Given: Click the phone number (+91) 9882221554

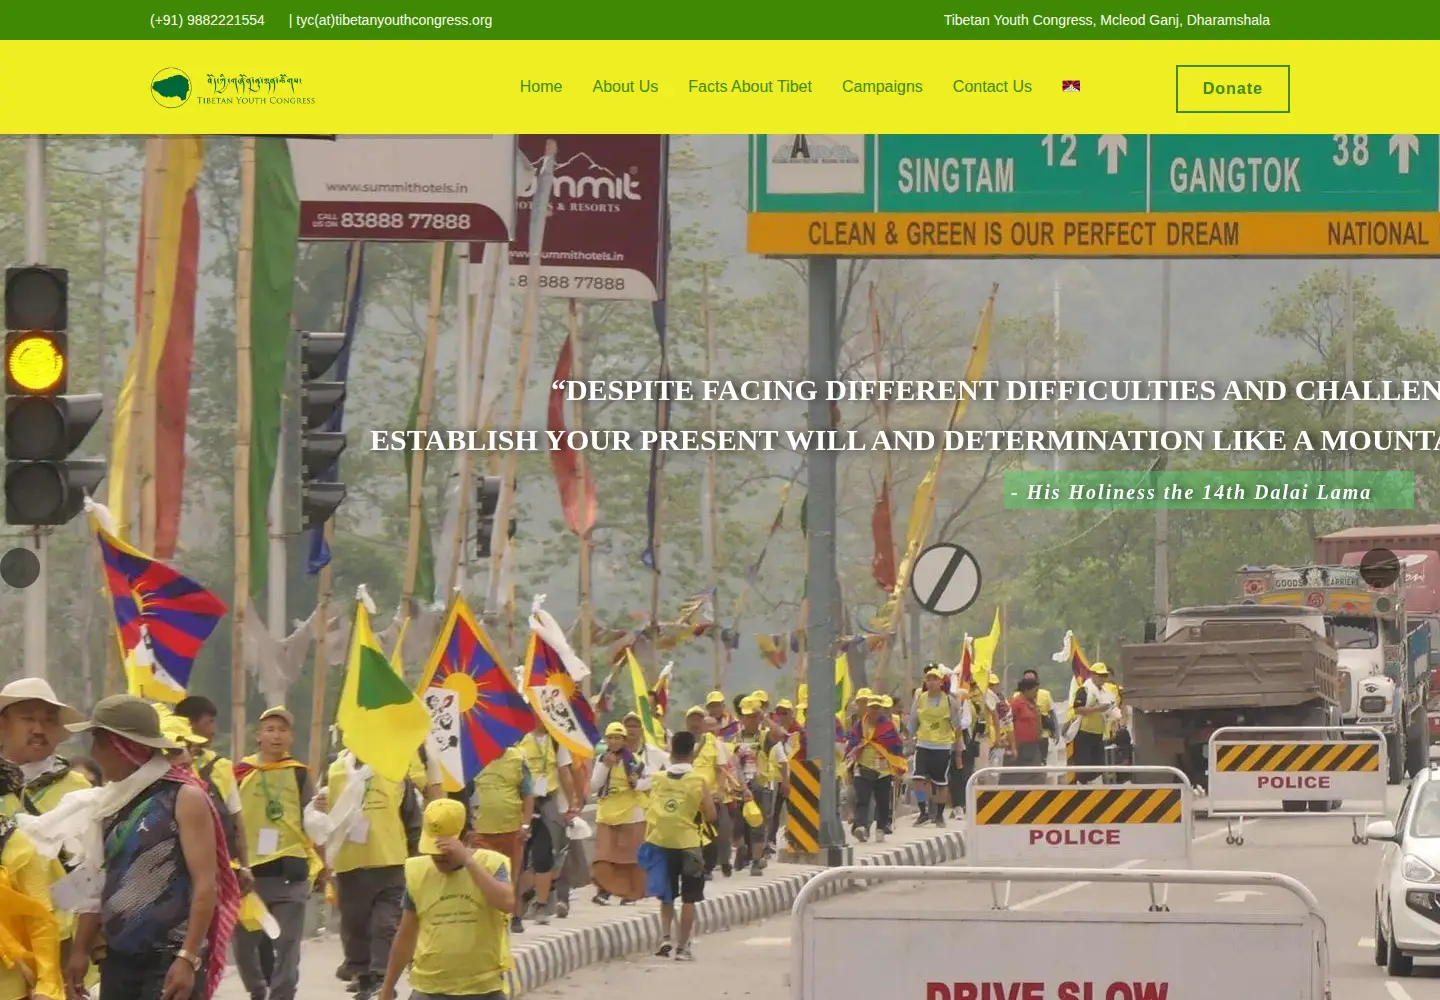Looking at the screenshot, I should (207, 20).
